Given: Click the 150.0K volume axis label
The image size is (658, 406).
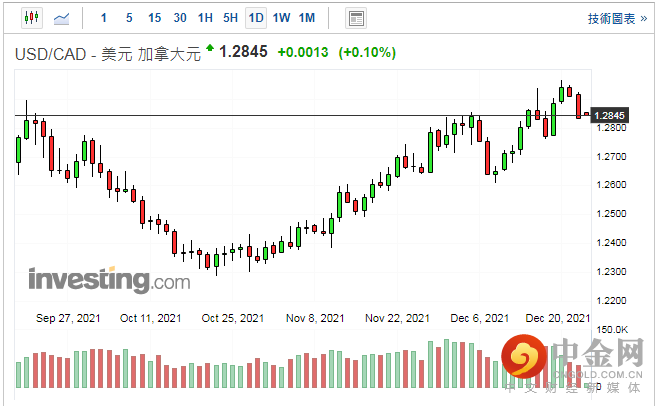Looking at the screenshot, I should click(612, 330).
